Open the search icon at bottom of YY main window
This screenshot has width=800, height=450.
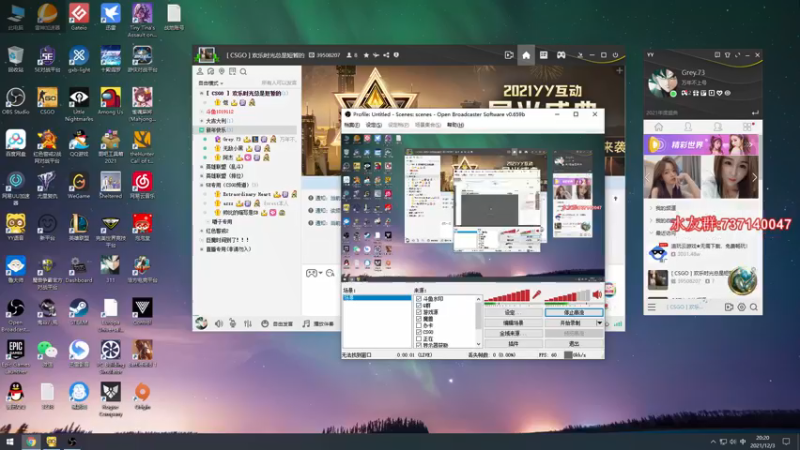point(754,307)
